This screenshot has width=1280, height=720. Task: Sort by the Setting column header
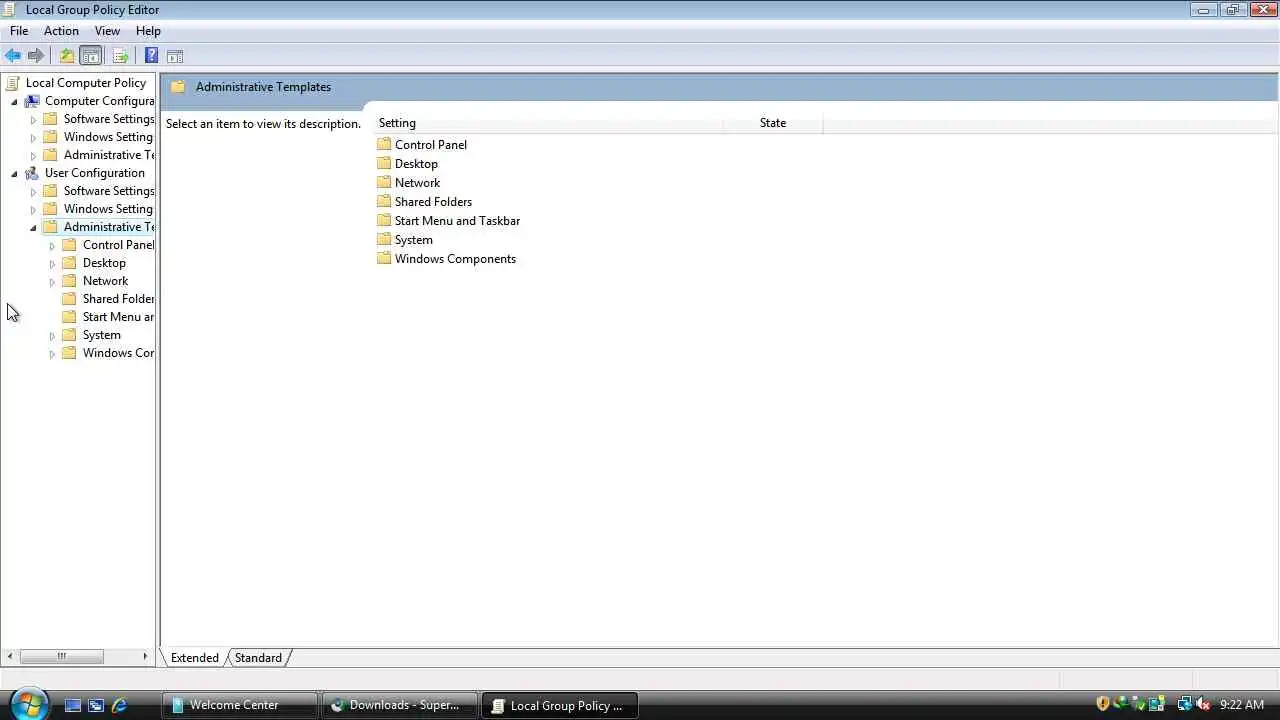click(x=548, y=123)
